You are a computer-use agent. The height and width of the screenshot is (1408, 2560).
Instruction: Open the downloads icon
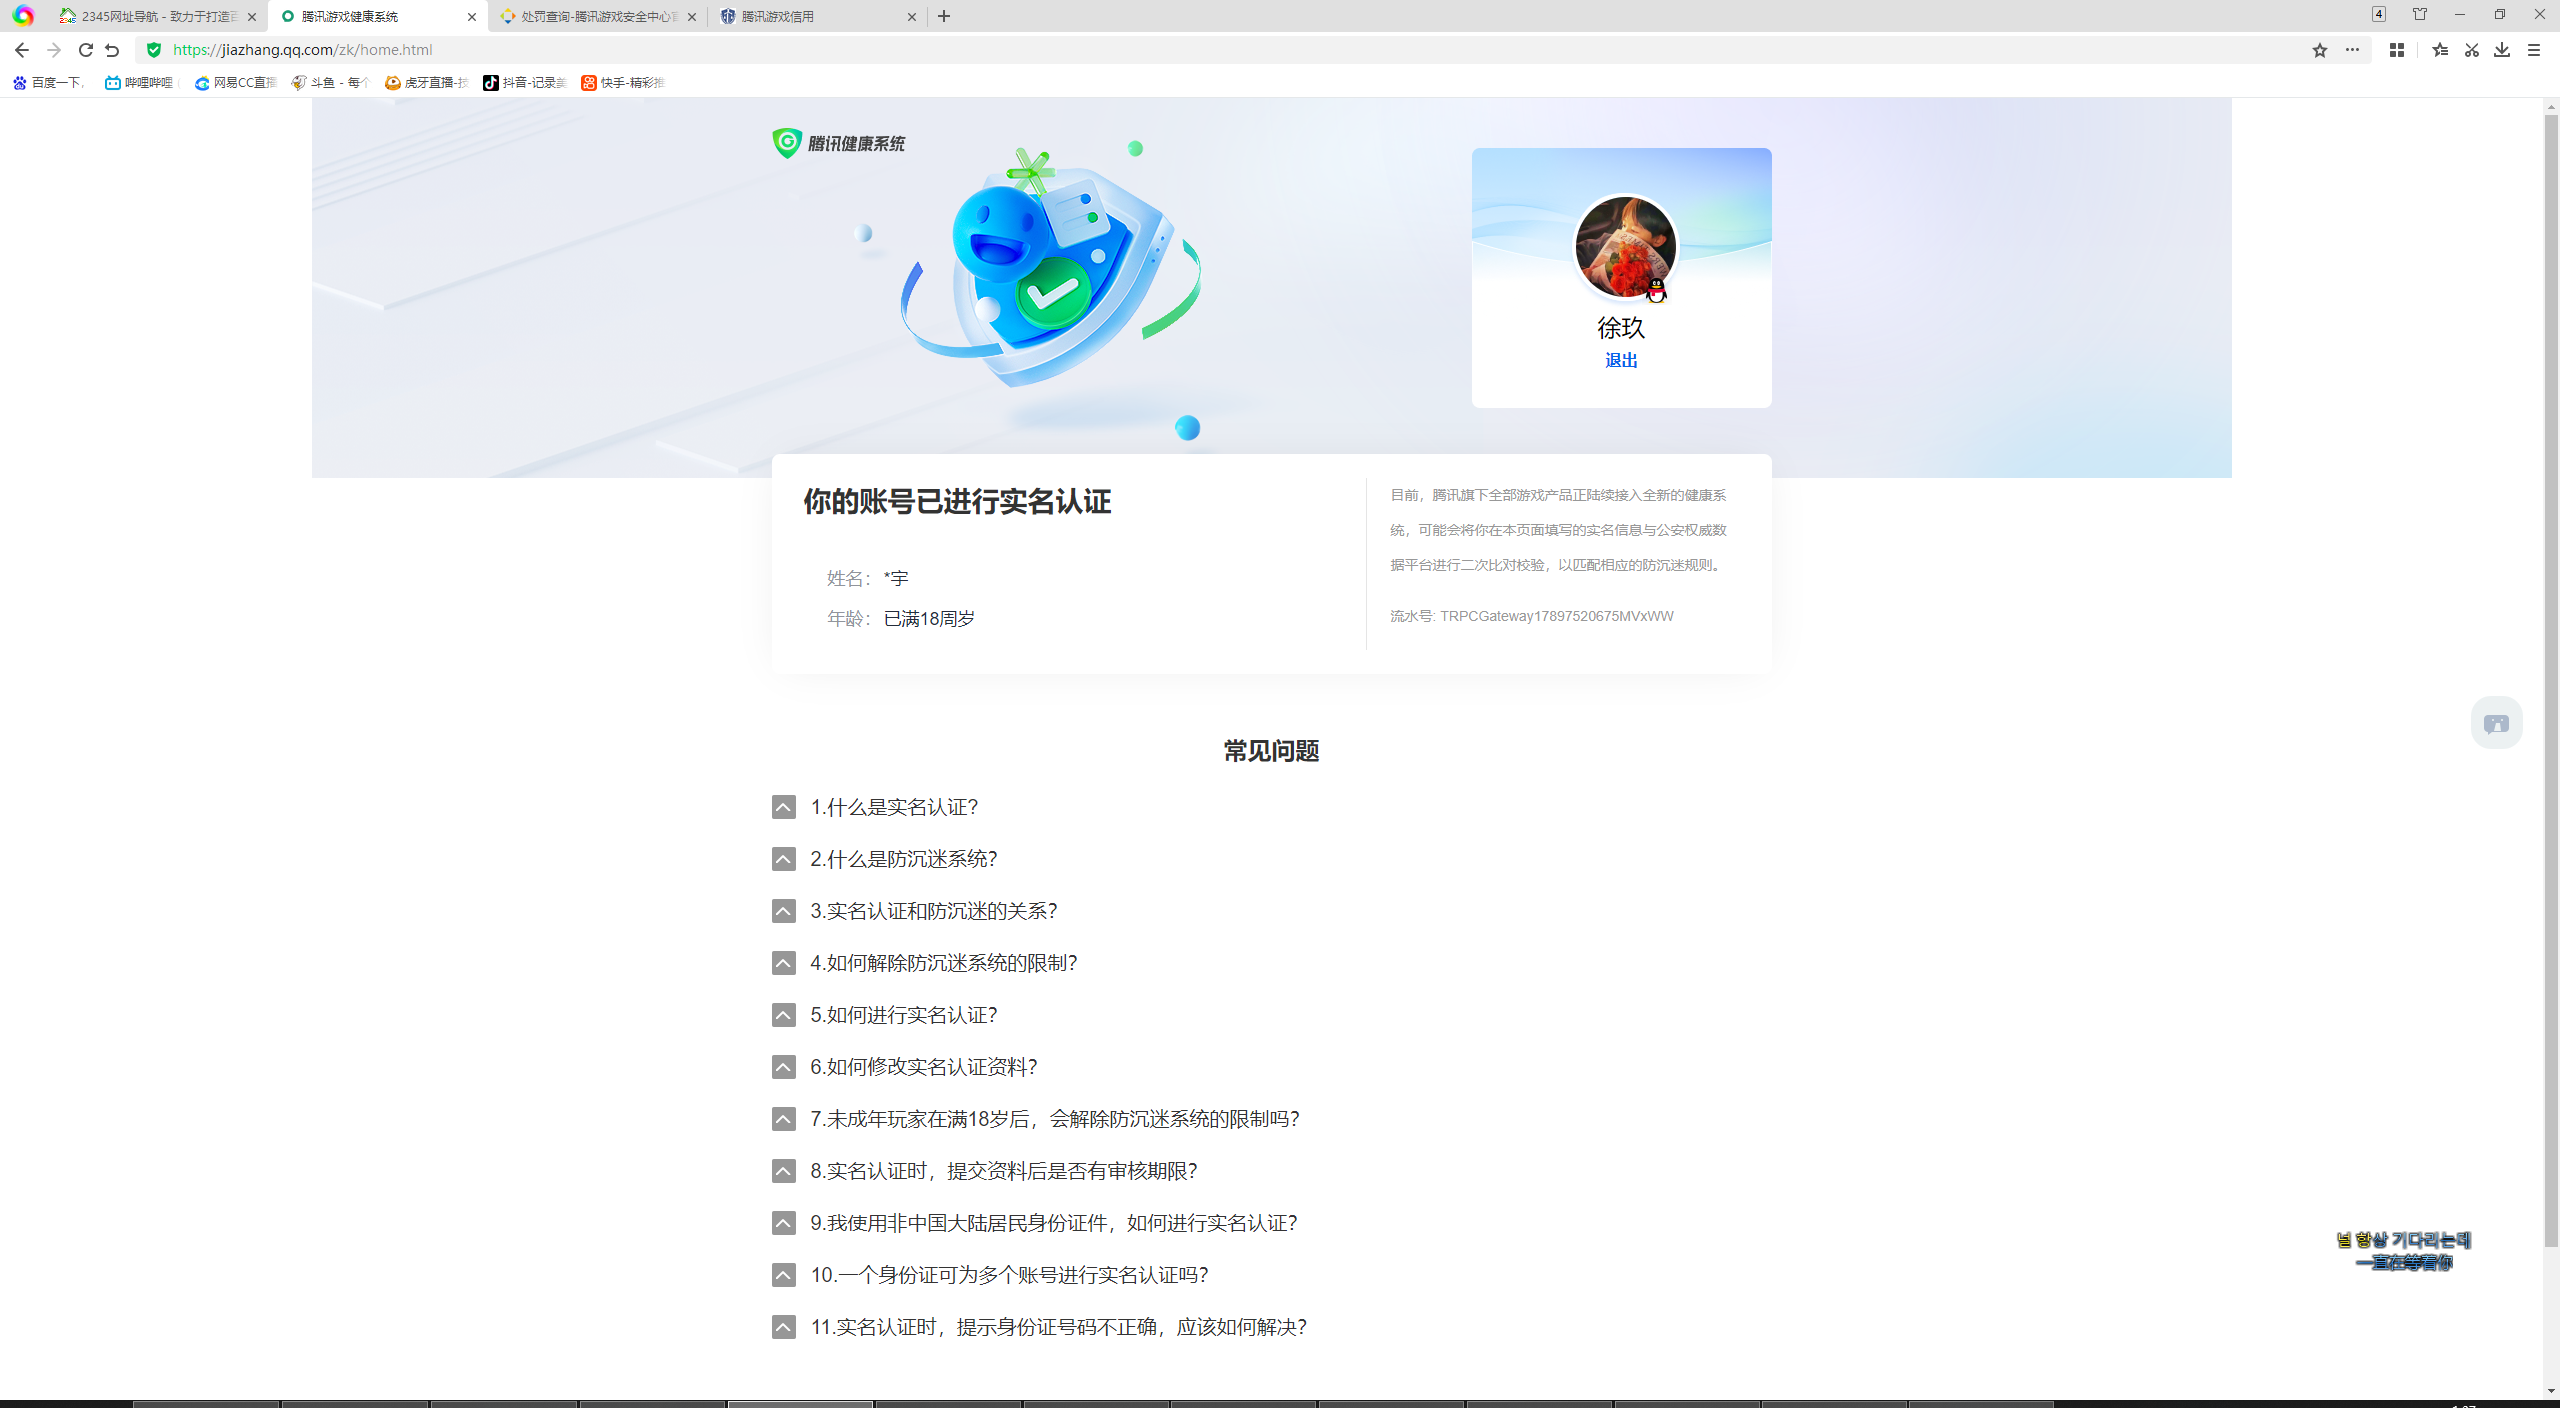[2502, 50]
